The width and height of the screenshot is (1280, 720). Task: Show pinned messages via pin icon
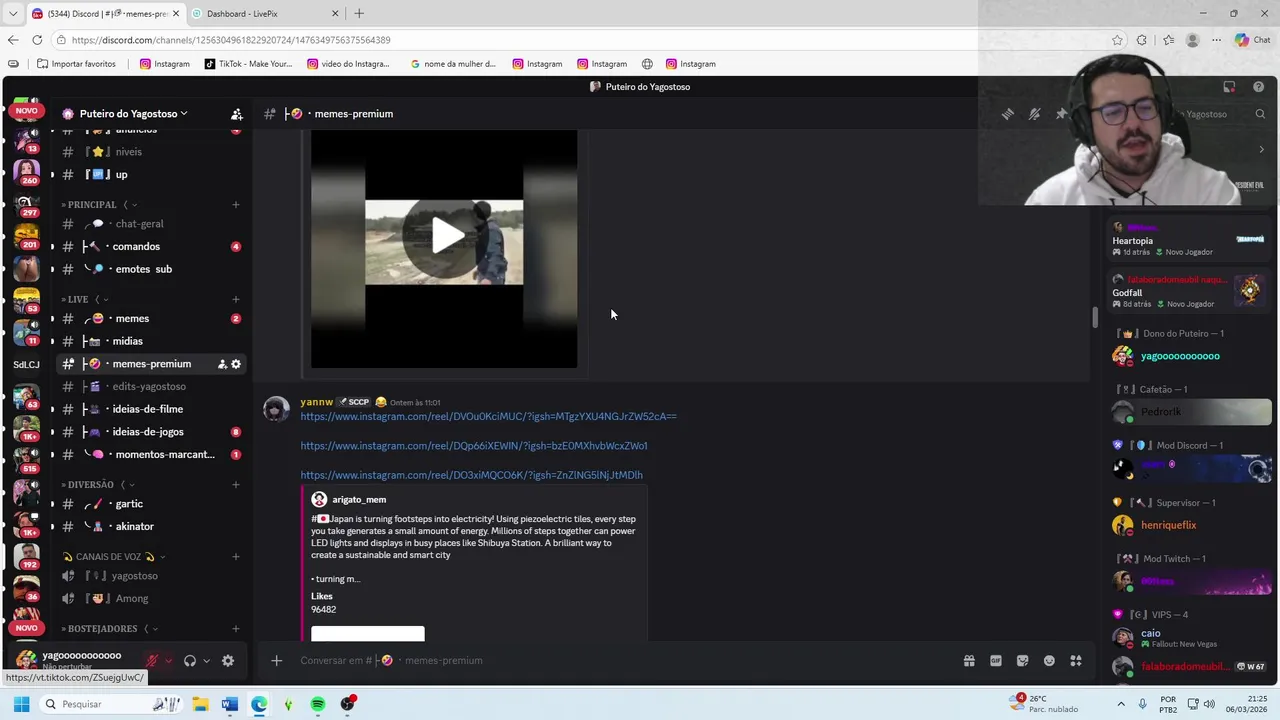tap(1061, 114)
